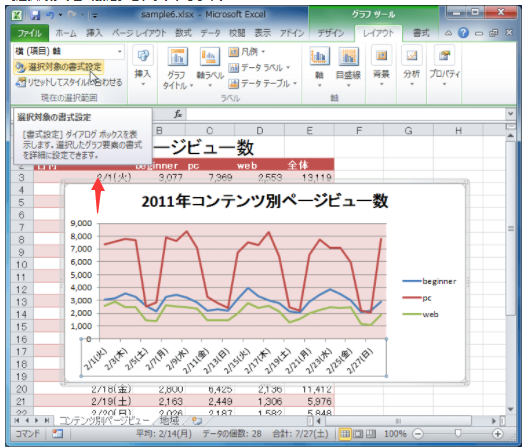This screenshot has width=530, height=448.
Task: Click the Redo icon in quick access toolbar
Action: tap(72, 15)
